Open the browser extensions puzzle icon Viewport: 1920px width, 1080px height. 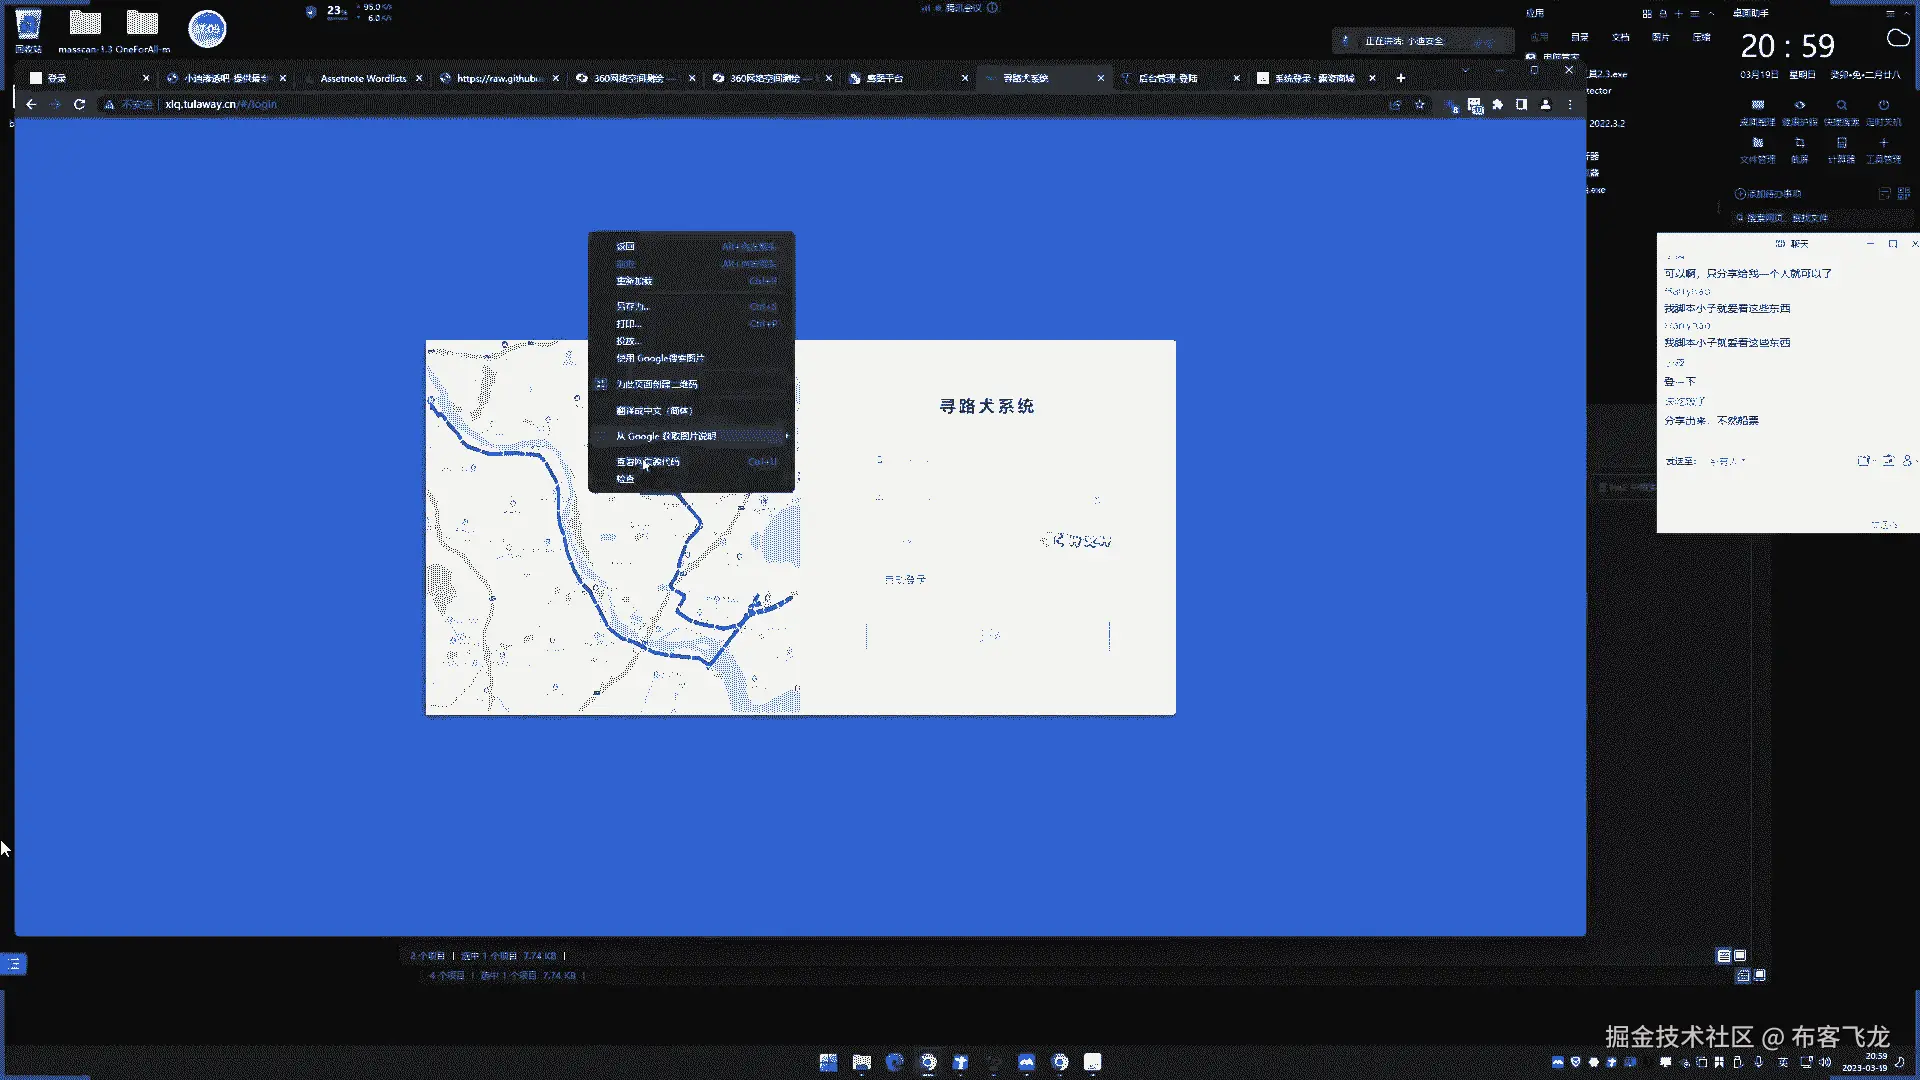click(x=1497, y=104)
